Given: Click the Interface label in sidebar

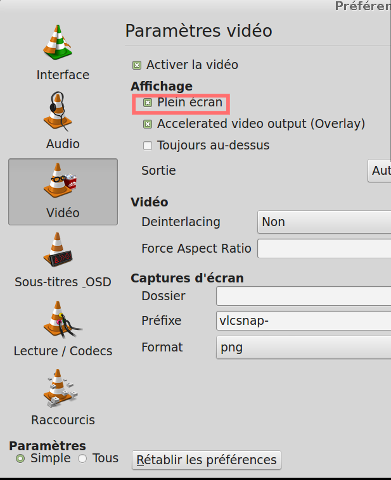Looking at the screenshot, I should (x=63, y=75).
